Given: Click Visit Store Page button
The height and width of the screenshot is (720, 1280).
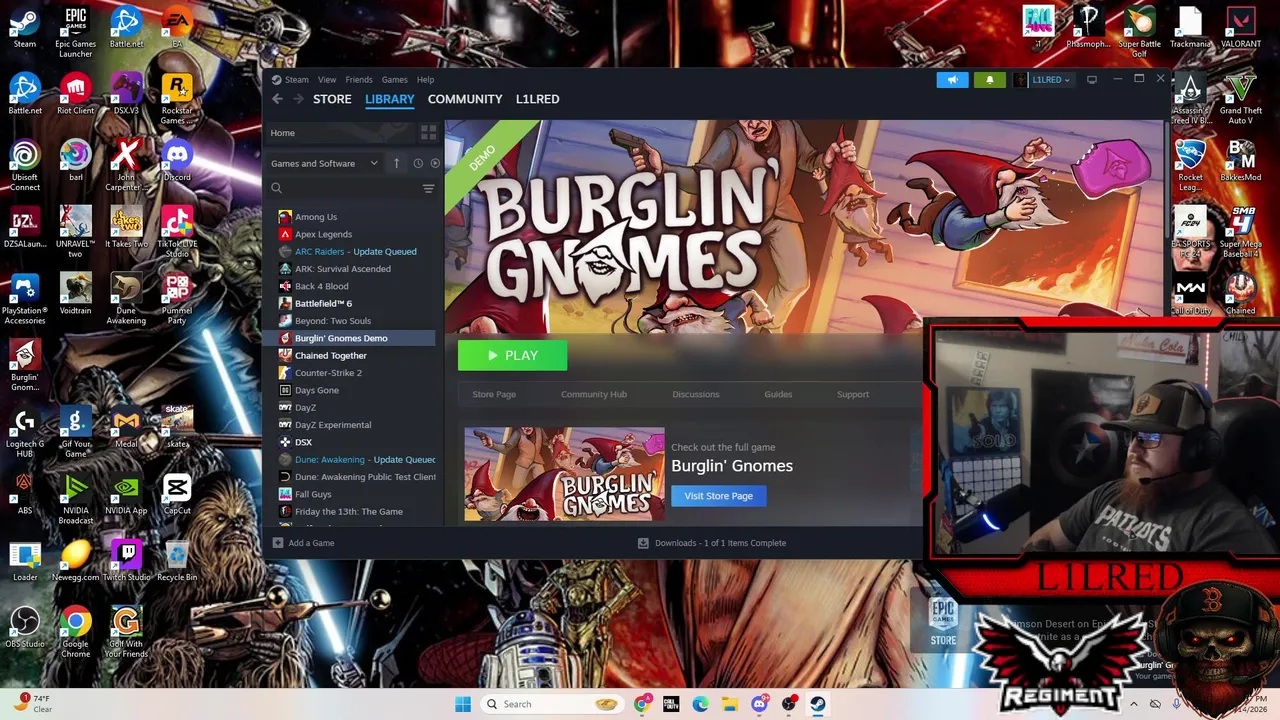Looking at the screenshot, I should 718,496.
